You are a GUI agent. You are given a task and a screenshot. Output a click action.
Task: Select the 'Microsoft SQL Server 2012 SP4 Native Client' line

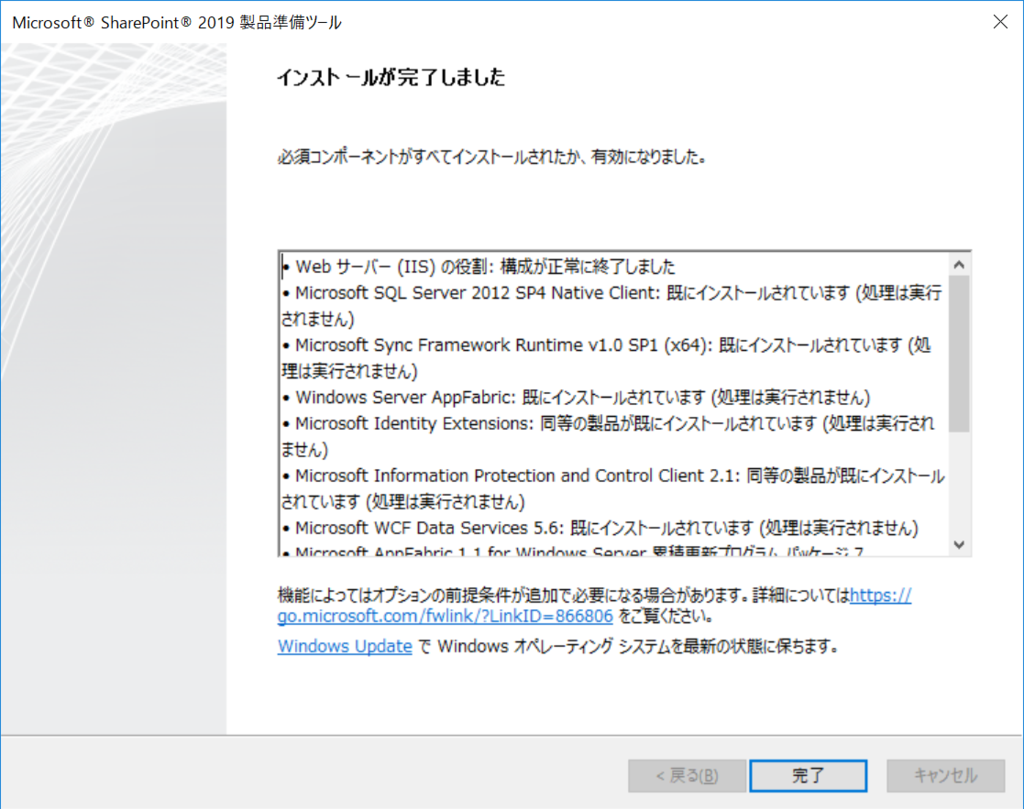[x=612, y=306]
